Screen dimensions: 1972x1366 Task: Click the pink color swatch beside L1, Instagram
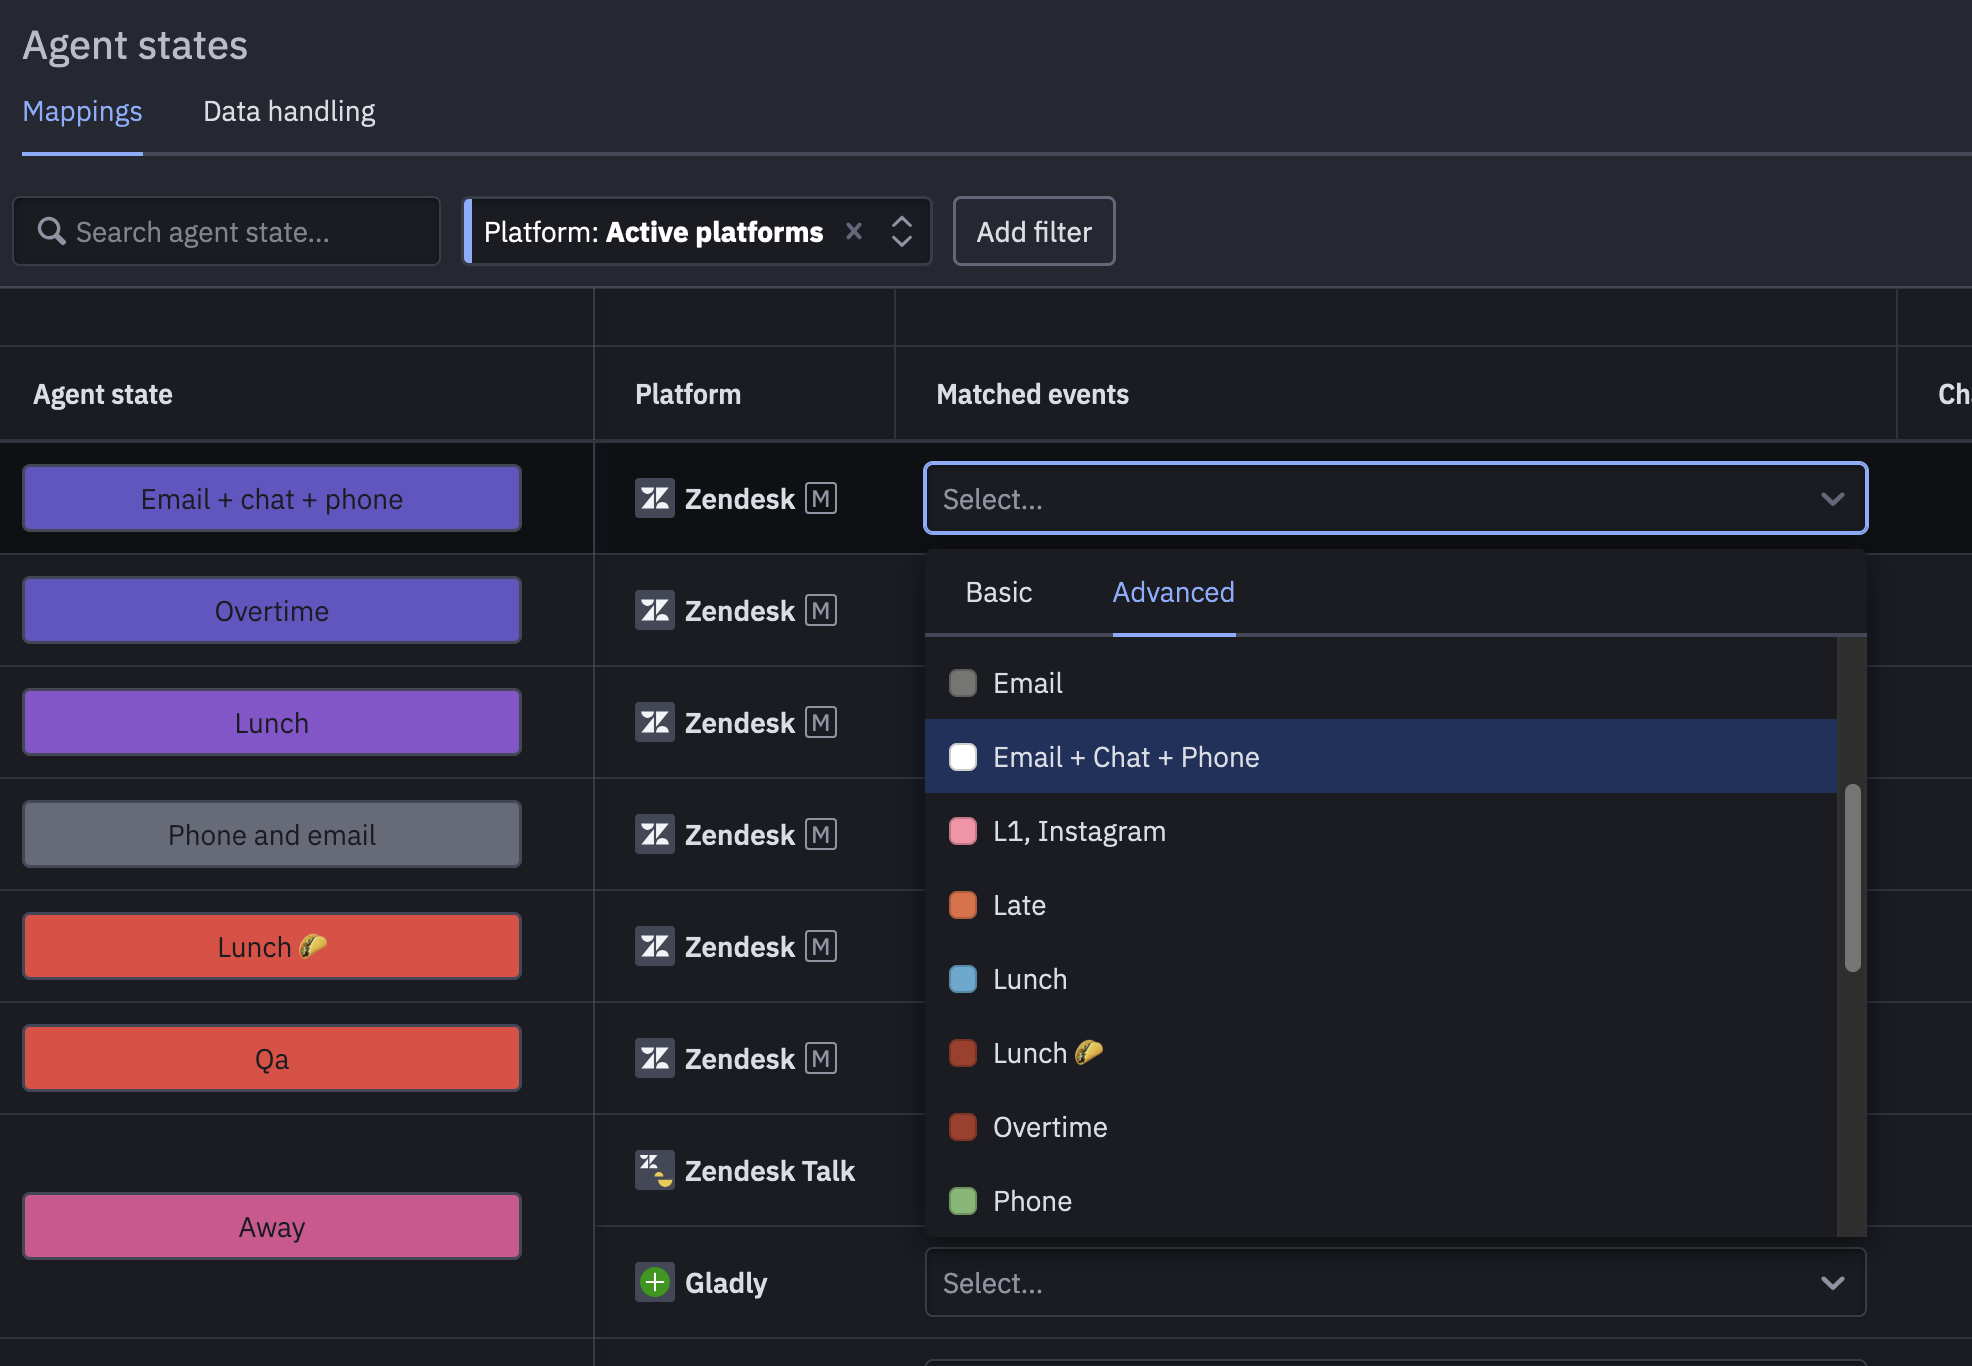[x=963, y=831]
